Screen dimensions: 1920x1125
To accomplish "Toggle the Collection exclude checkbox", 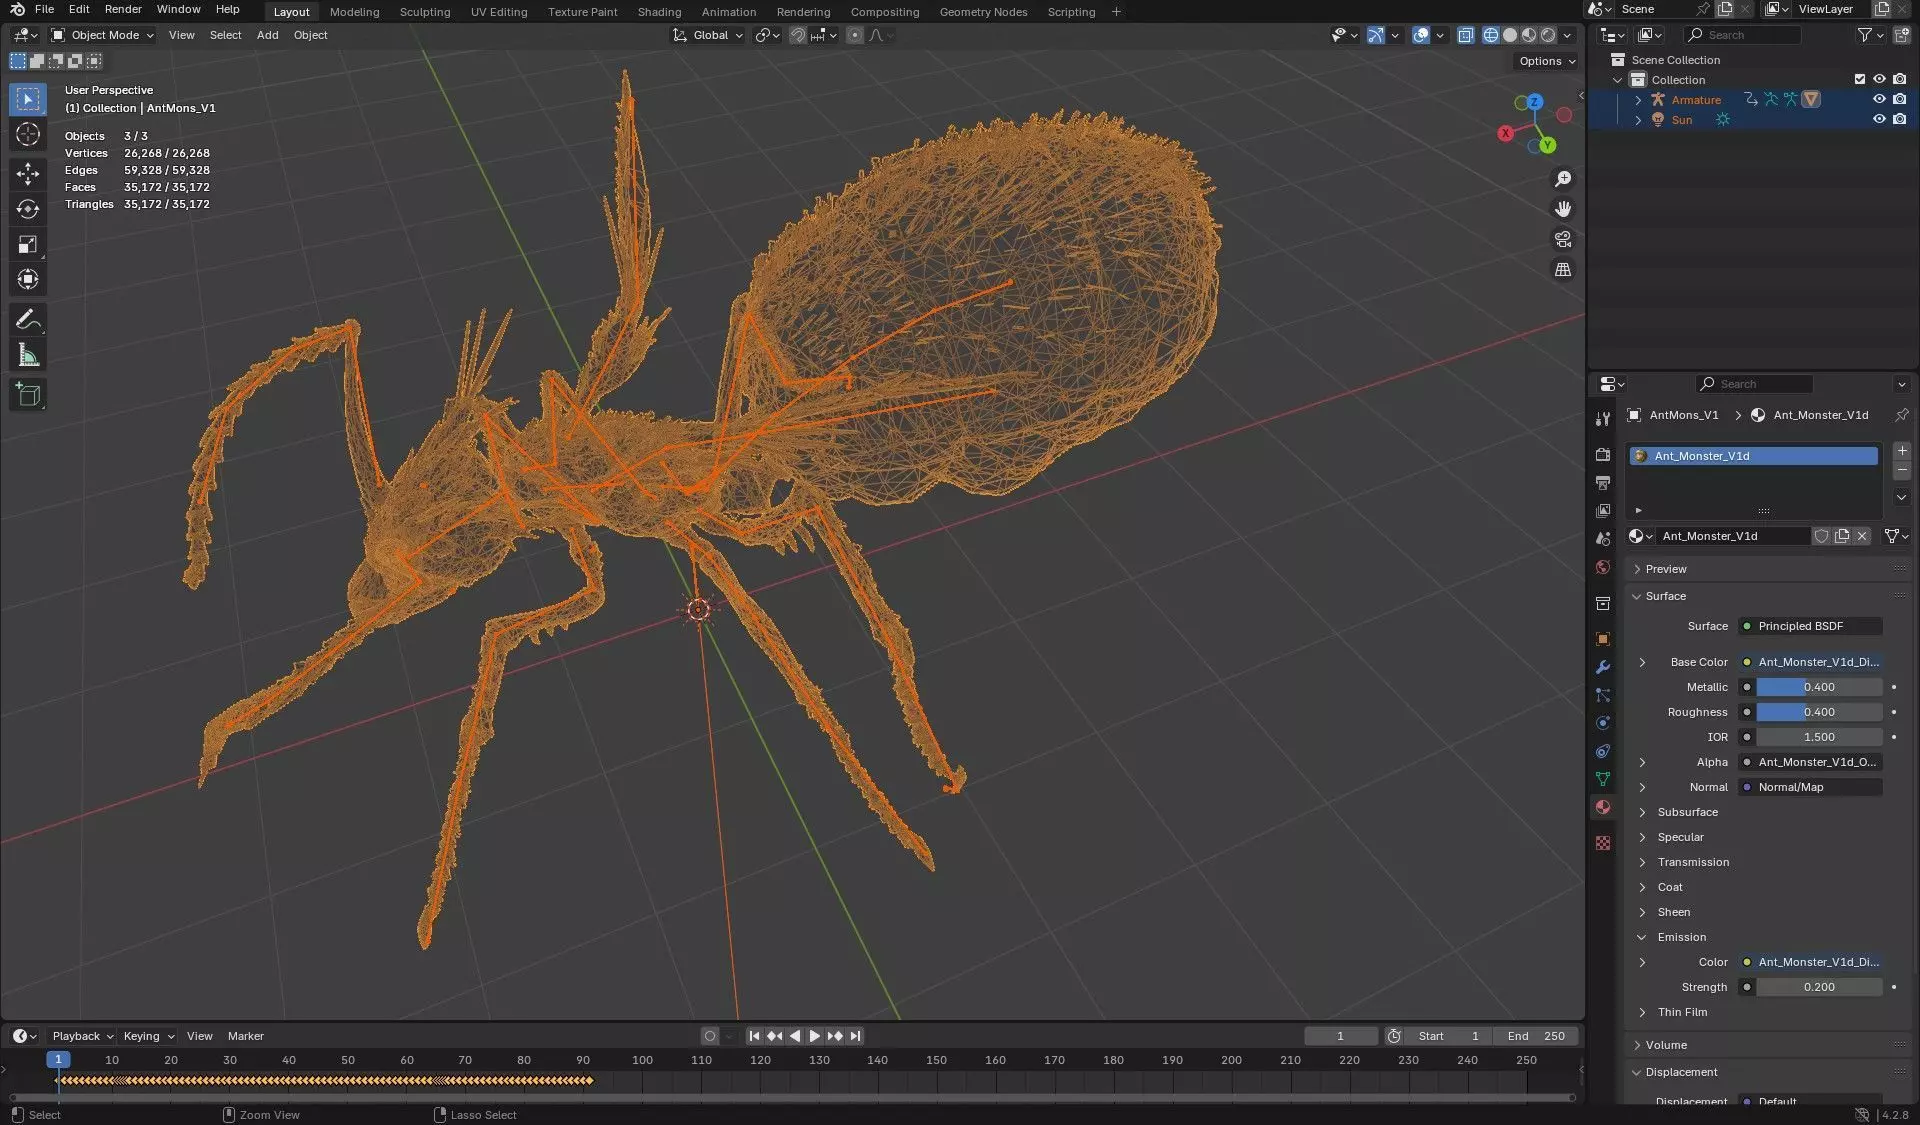I will tap(1859, 79).
